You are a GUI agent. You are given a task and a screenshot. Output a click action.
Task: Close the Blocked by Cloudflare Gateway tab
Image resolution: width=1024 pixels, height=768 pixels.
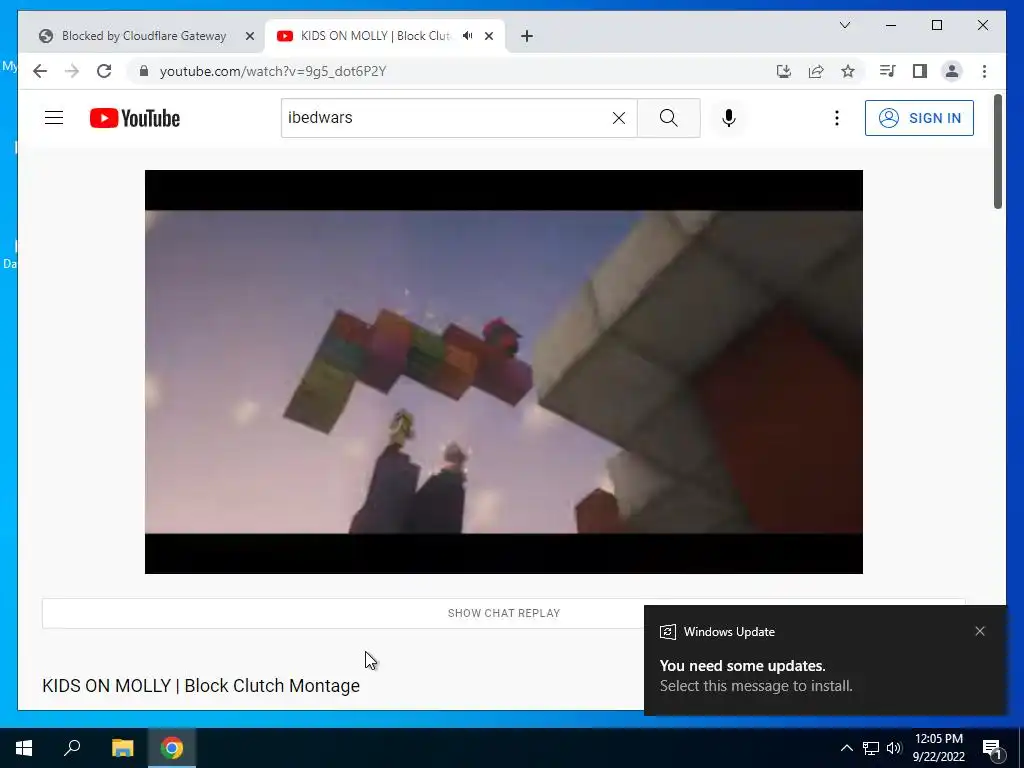(x=249, y=36)
